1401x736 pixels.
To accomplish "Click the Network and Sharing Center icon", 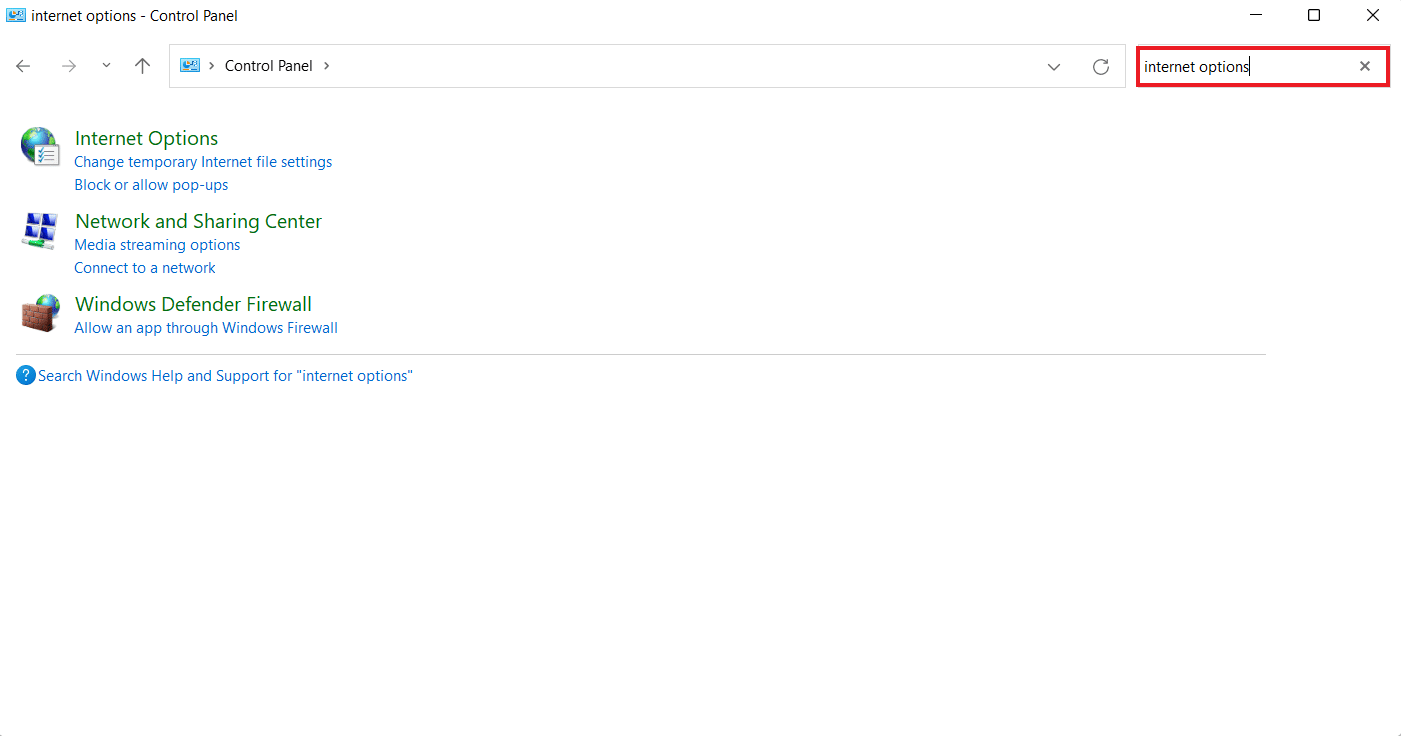I will (x=40, y=230).
